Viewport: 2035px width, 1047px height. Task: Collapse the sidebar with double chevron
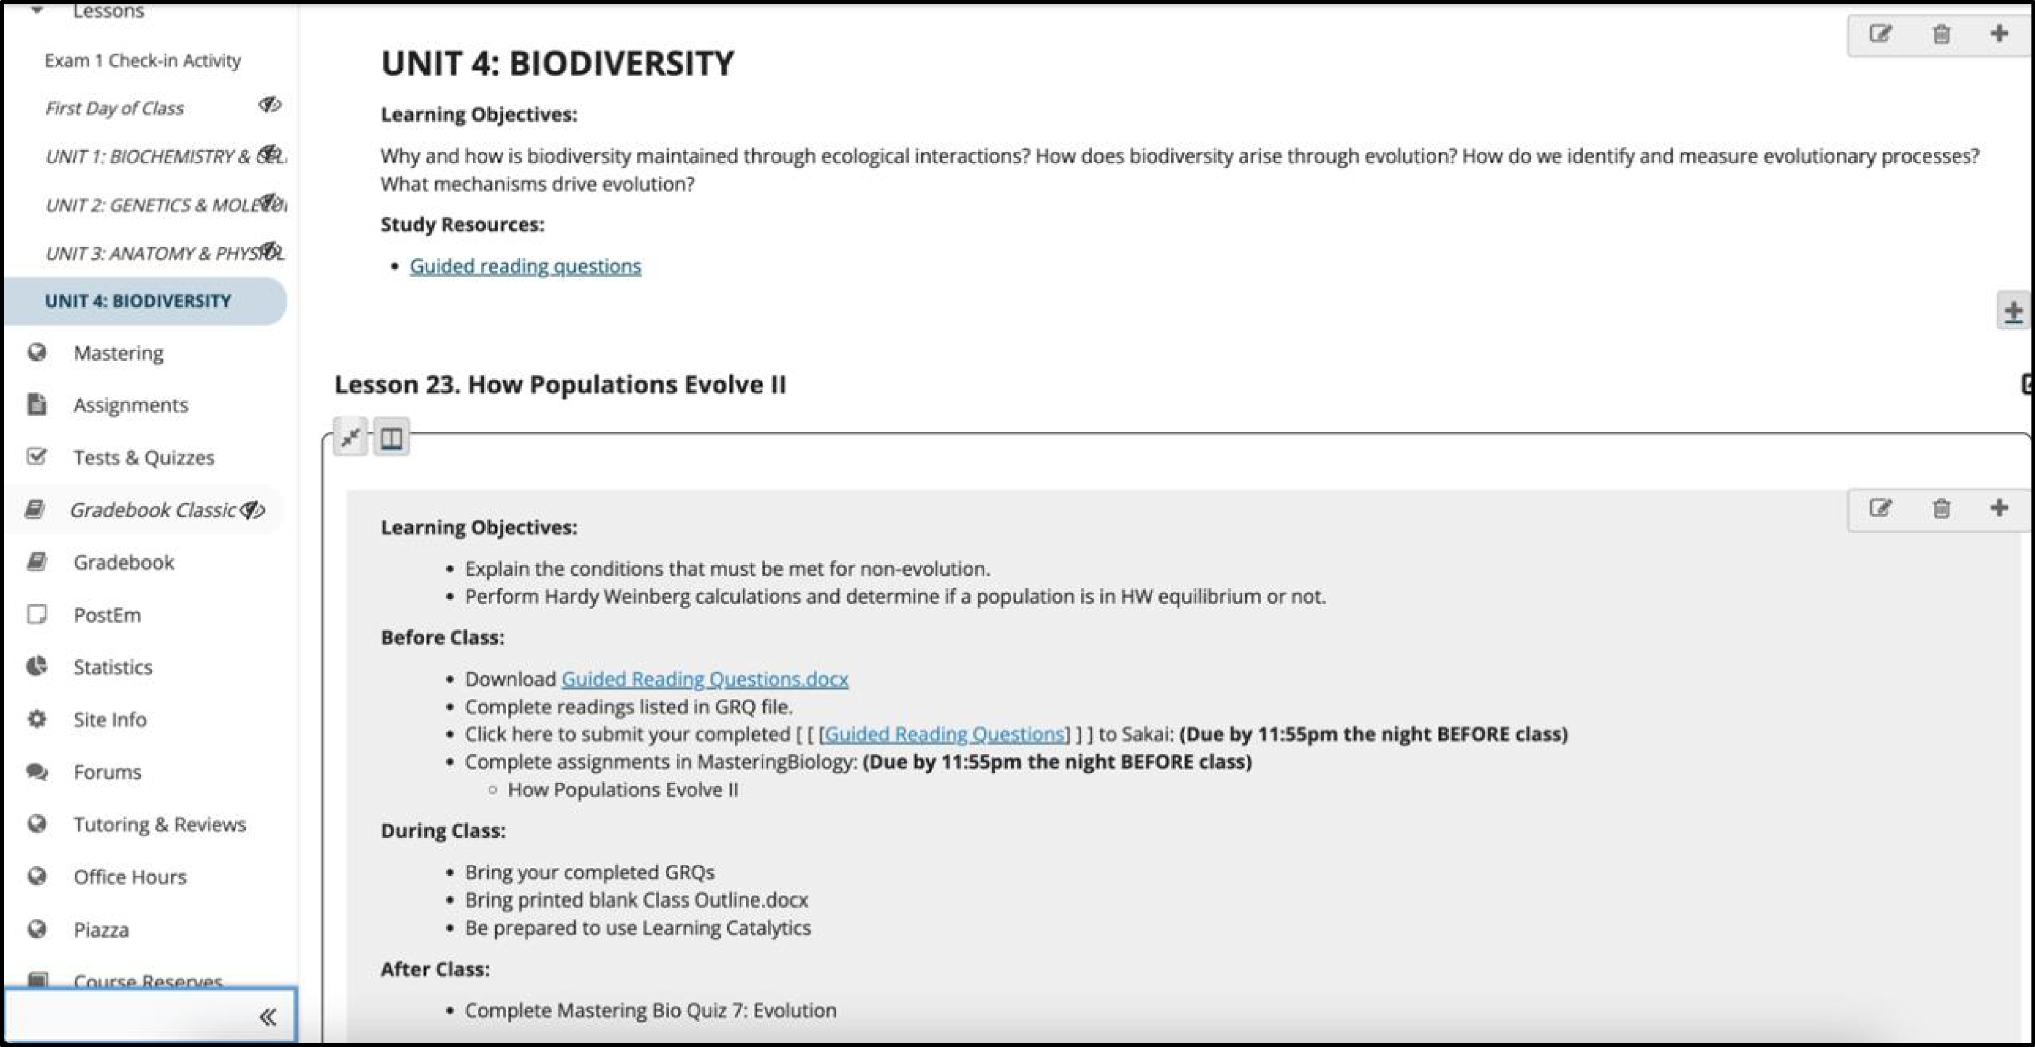267,1017
